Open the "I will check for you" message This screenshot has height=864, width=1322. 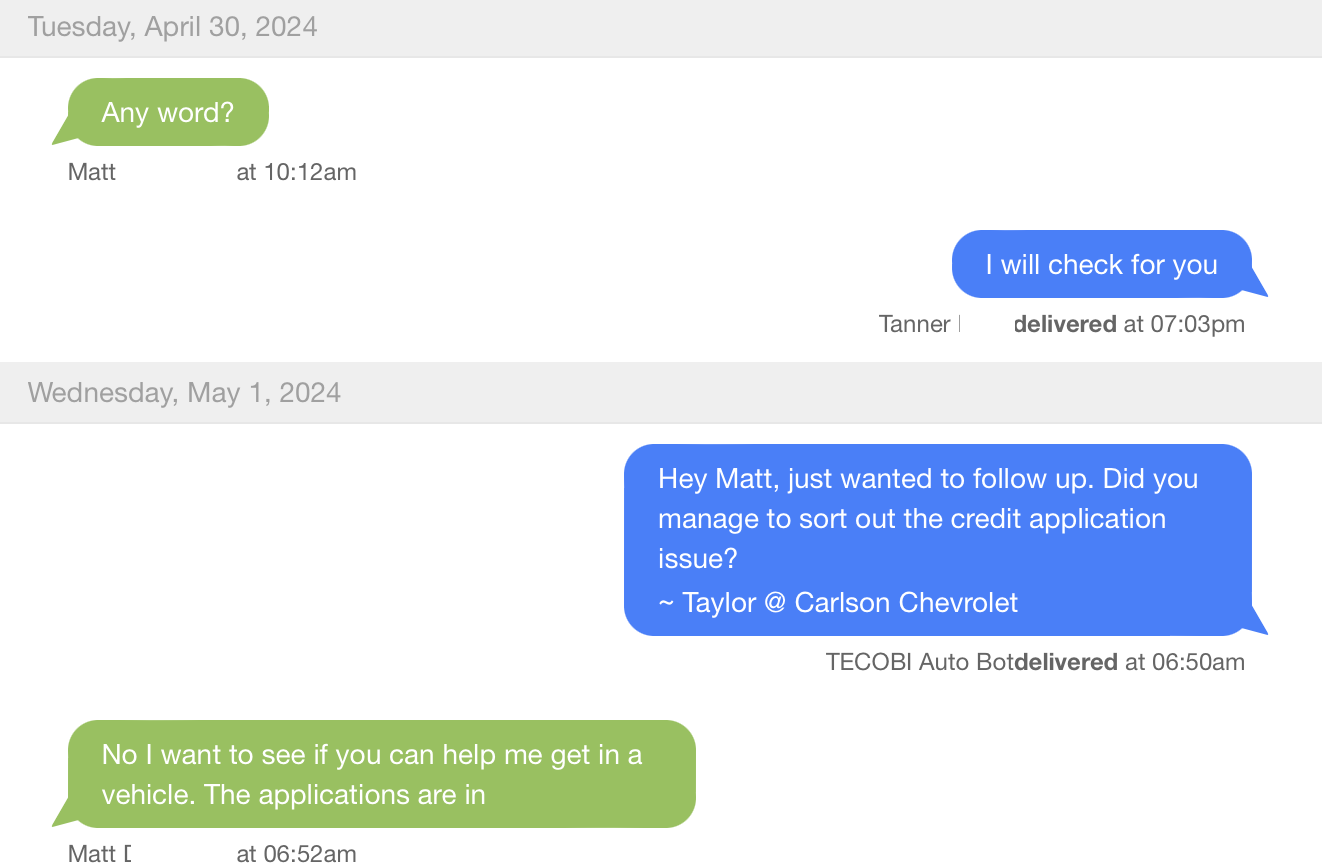[x=1100, y=263]
